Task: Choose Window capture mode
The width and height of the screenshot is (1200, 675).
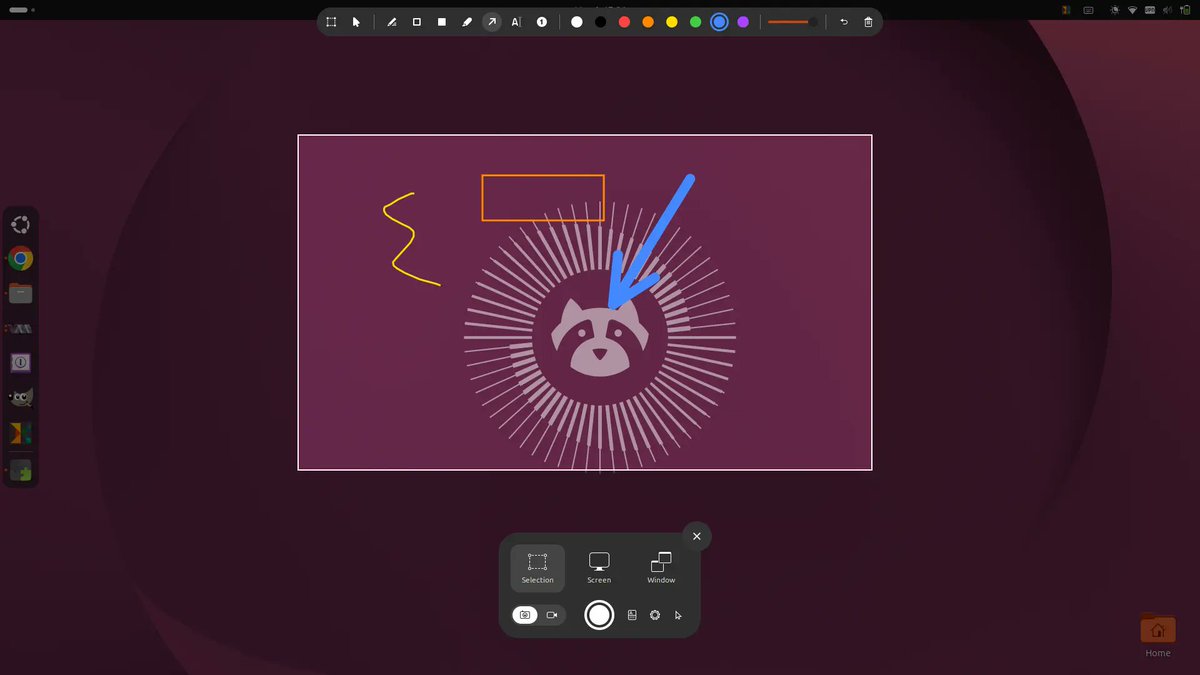Action: [661, 568]
